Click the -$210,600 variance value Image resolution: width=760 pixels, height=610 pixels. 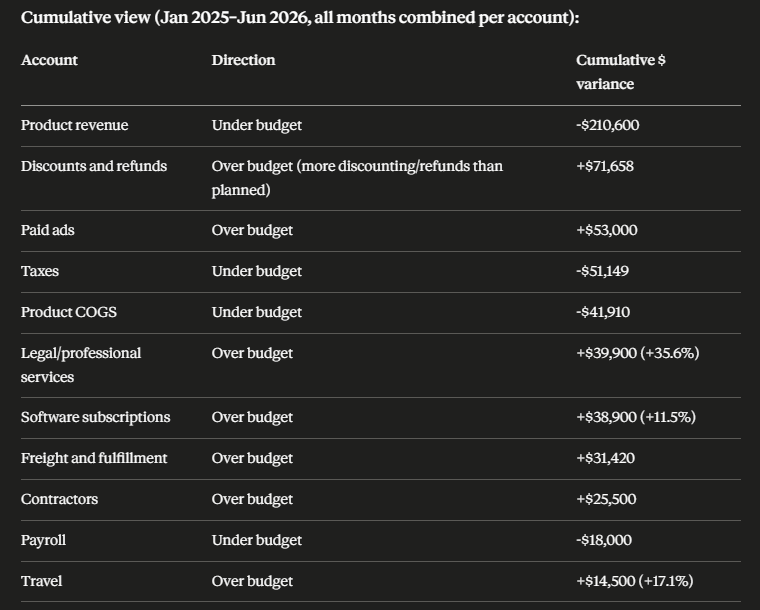point(607,125)
